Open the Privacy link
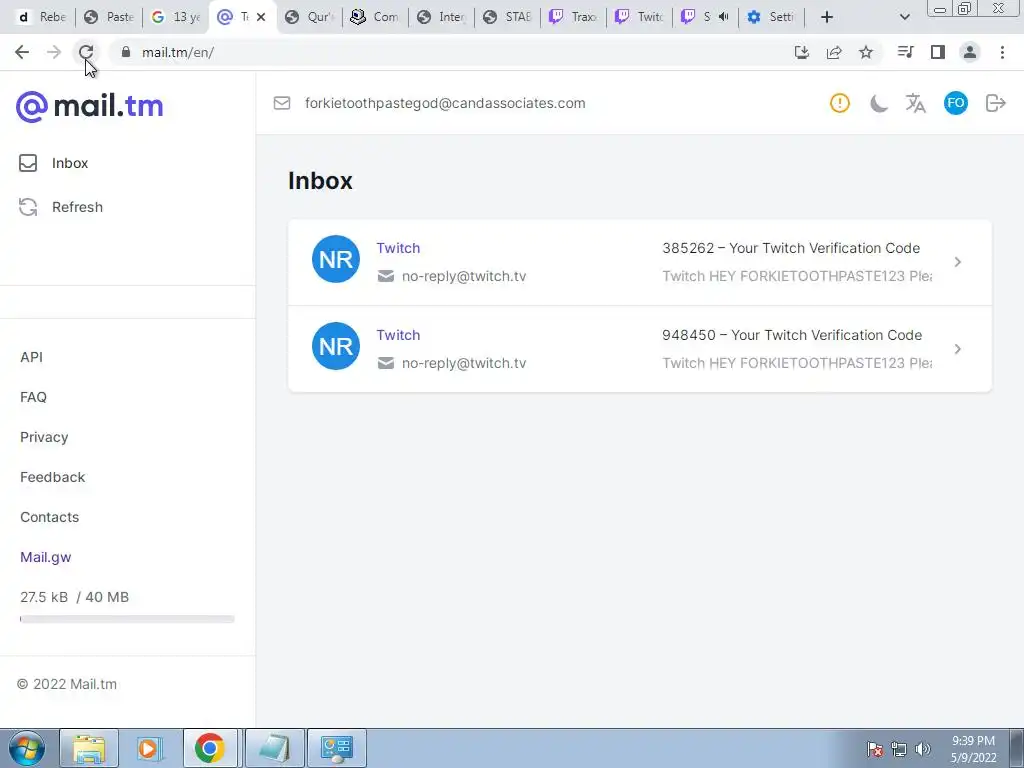The width and height of the screenshot is (1024, 768). [x=44, y=437]
